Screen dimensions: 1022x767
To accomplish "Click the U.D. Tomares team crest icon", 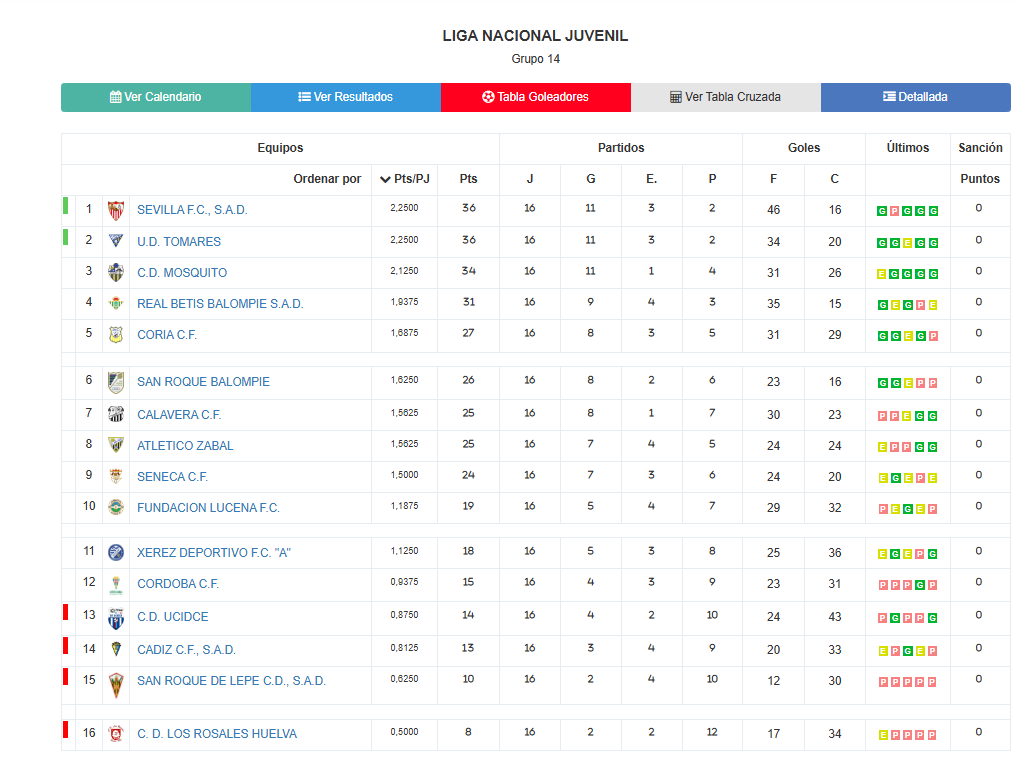I will click(x=116, y=240).
